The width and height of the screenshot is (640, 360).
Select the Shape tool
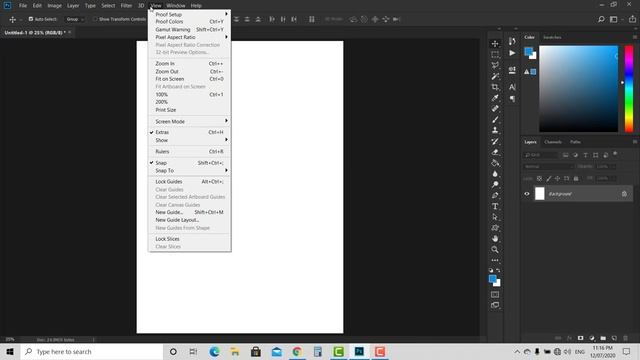click(x=495, y=228)
